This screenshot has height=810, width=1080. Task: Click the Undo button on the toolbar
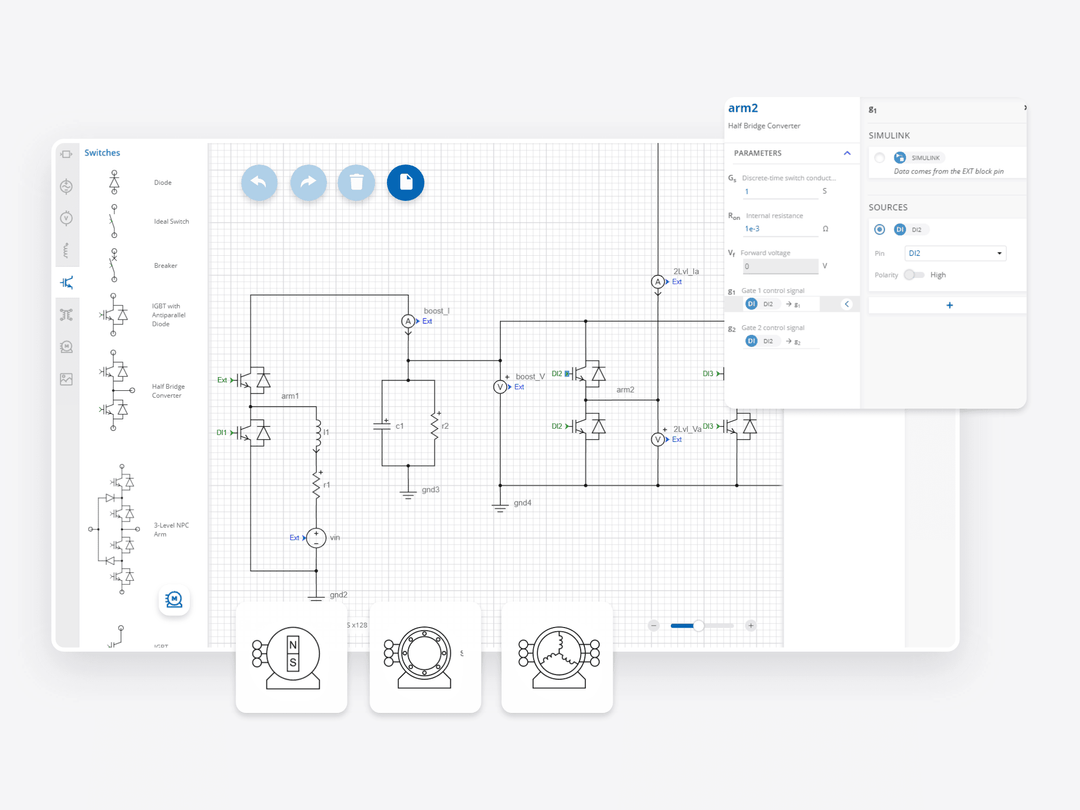[259, 184]
